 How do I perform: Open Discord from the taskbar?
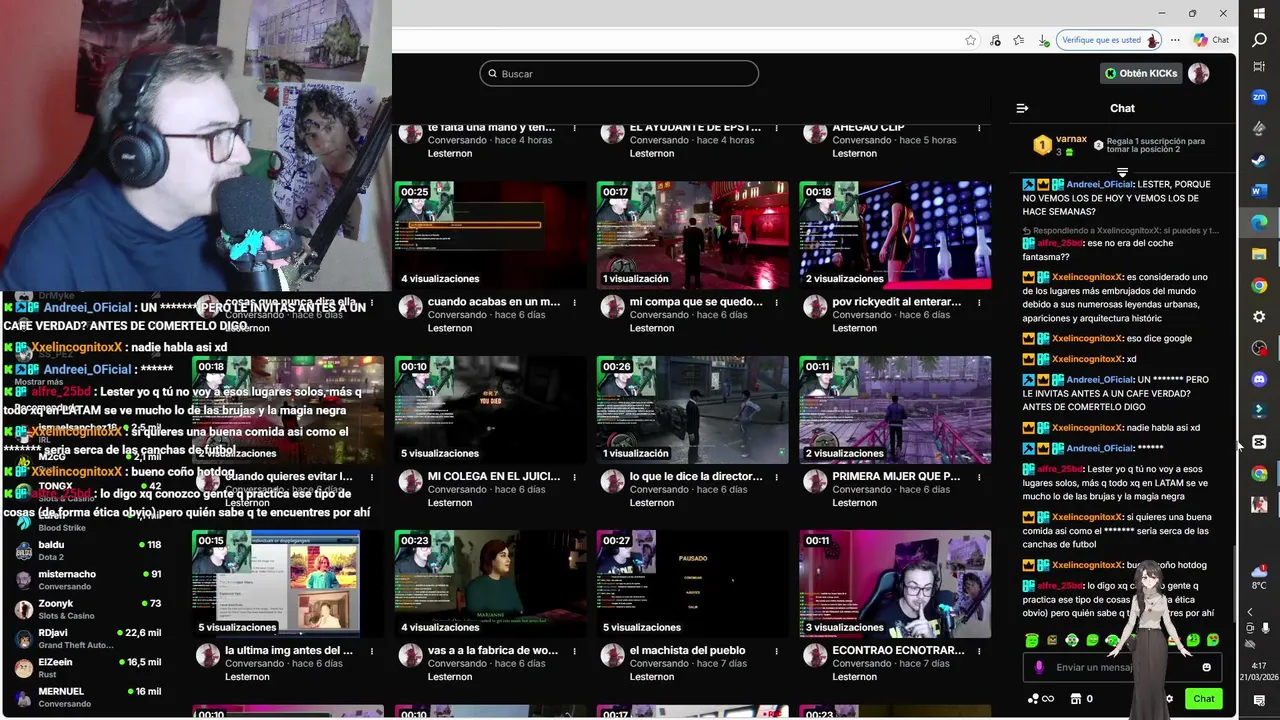(1259, 379)
